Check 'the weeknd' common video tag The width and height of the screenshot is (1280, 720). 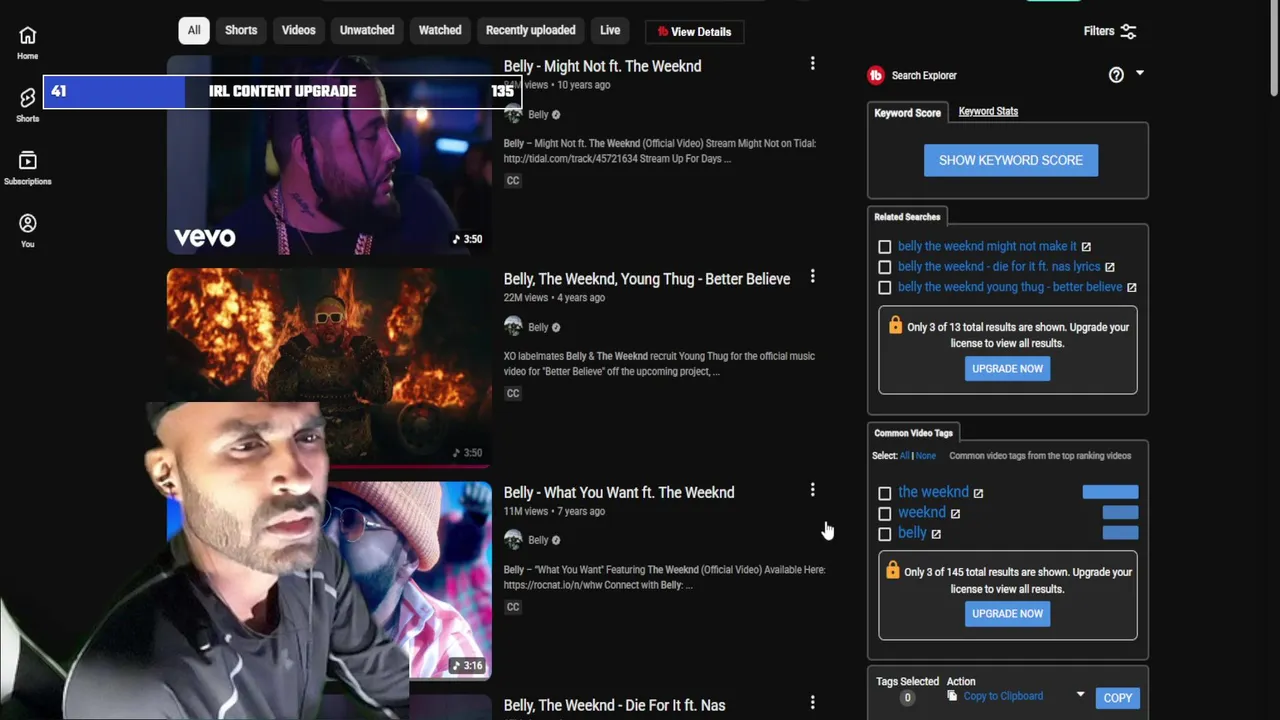click(884, 493)
